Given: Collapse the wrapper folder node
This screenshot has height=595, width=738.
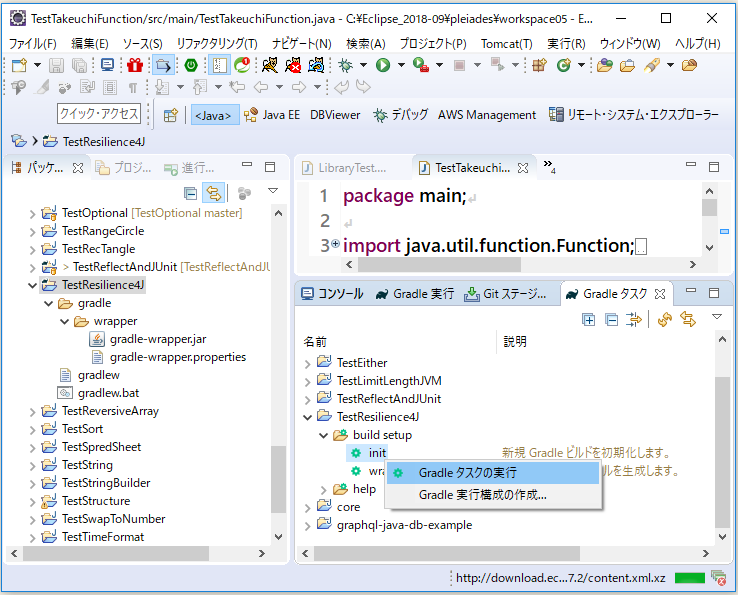Looking at the screenshot, I should 64,322.
